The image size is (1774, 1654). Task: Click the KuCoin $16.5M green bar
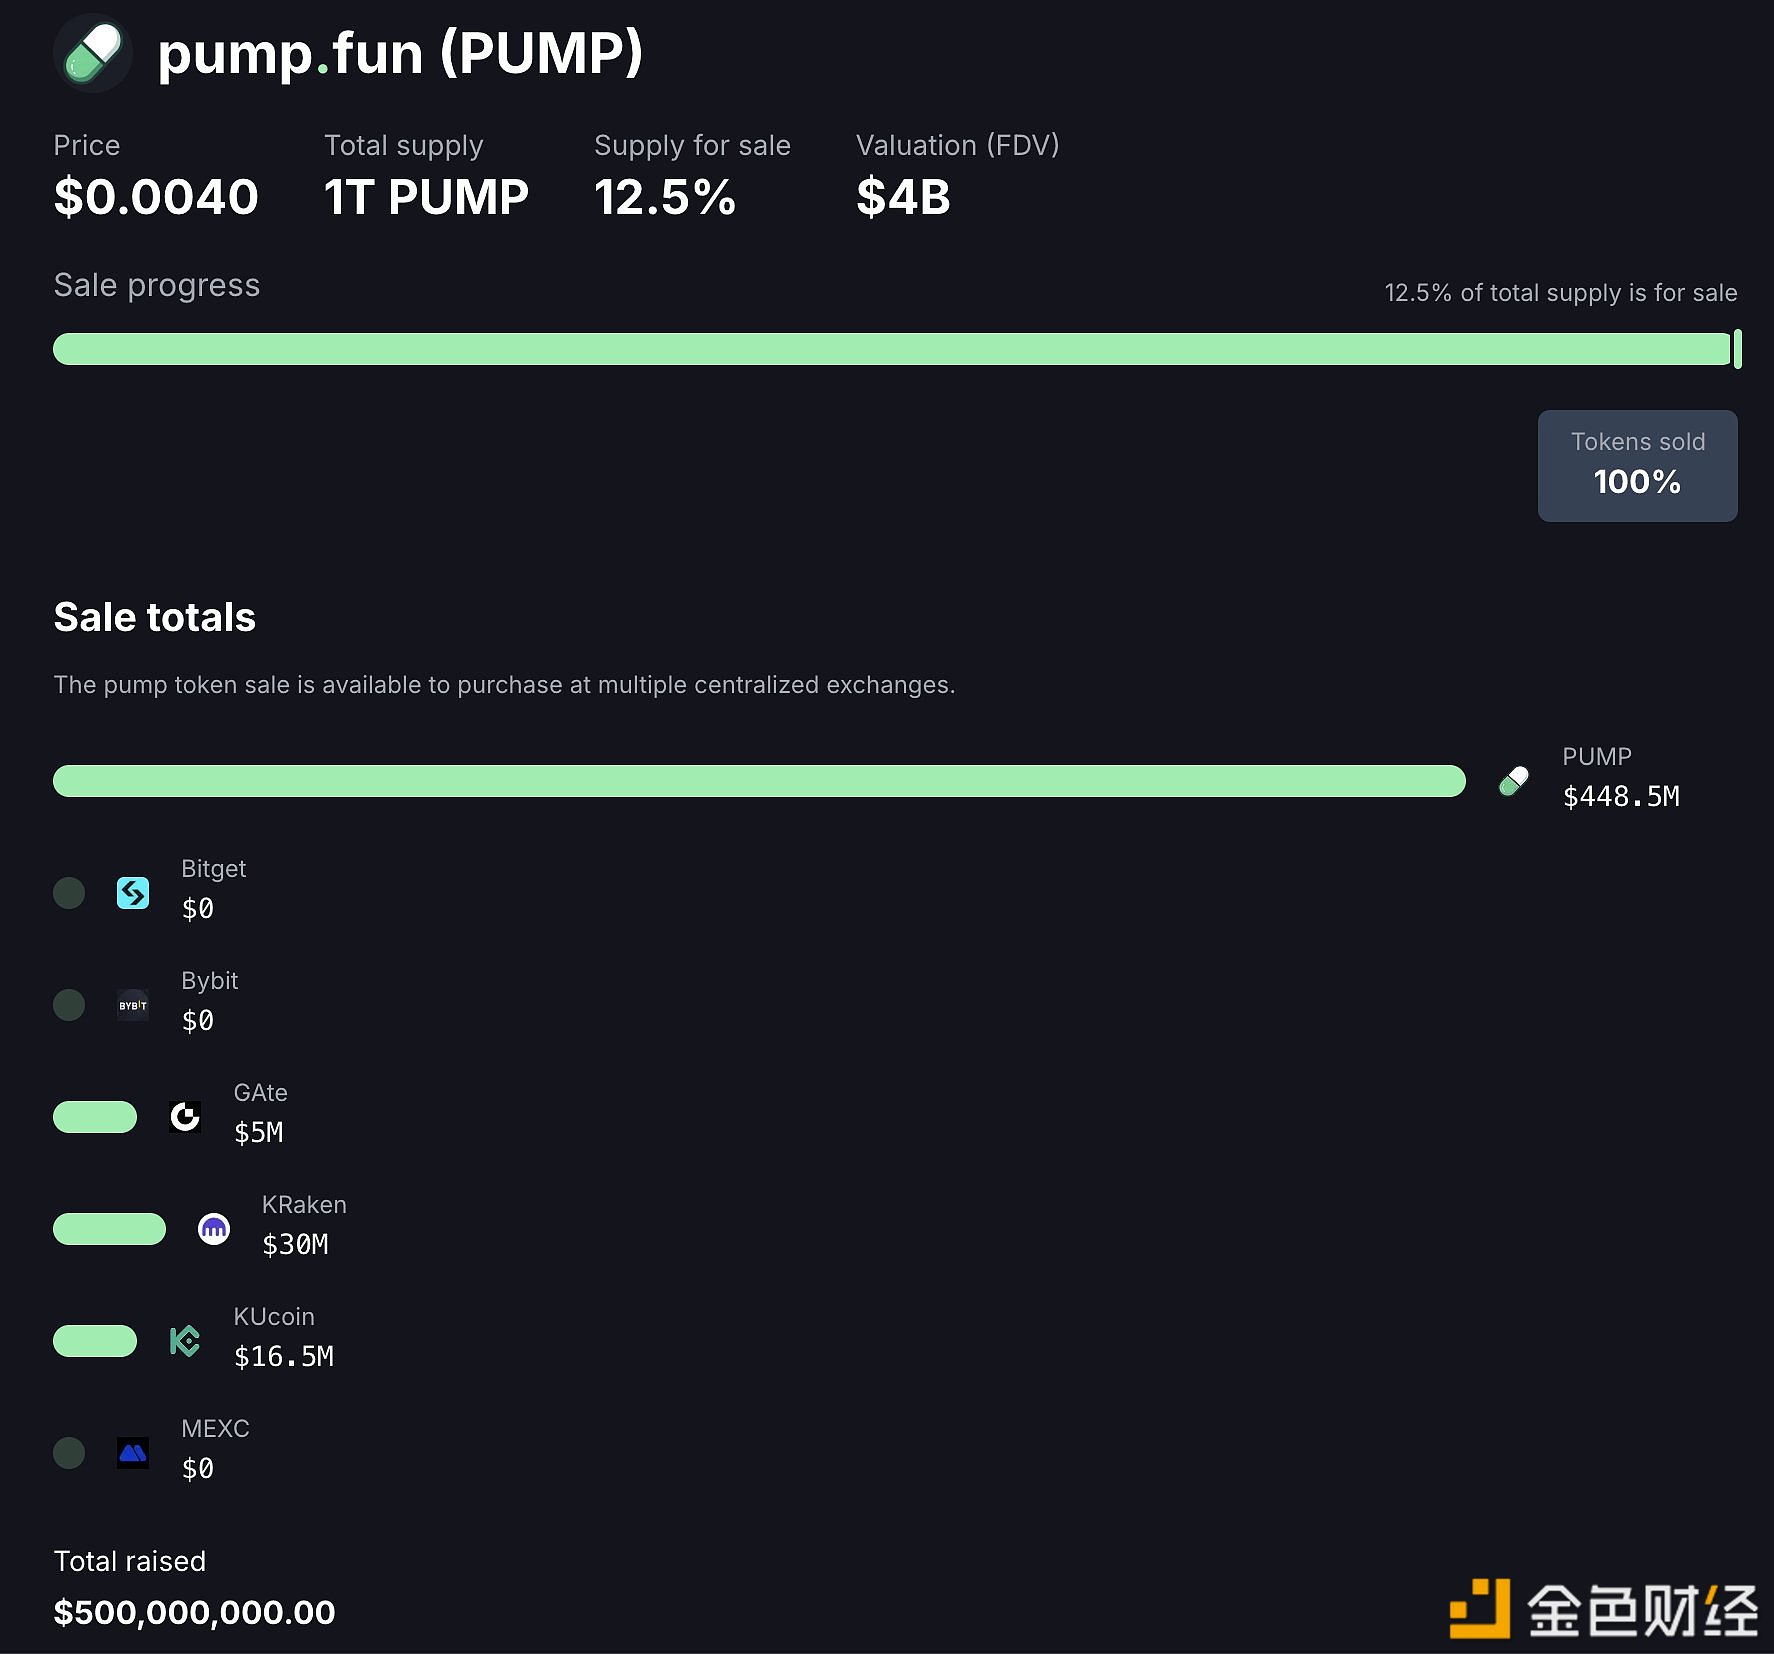[x=95, y=1341]
